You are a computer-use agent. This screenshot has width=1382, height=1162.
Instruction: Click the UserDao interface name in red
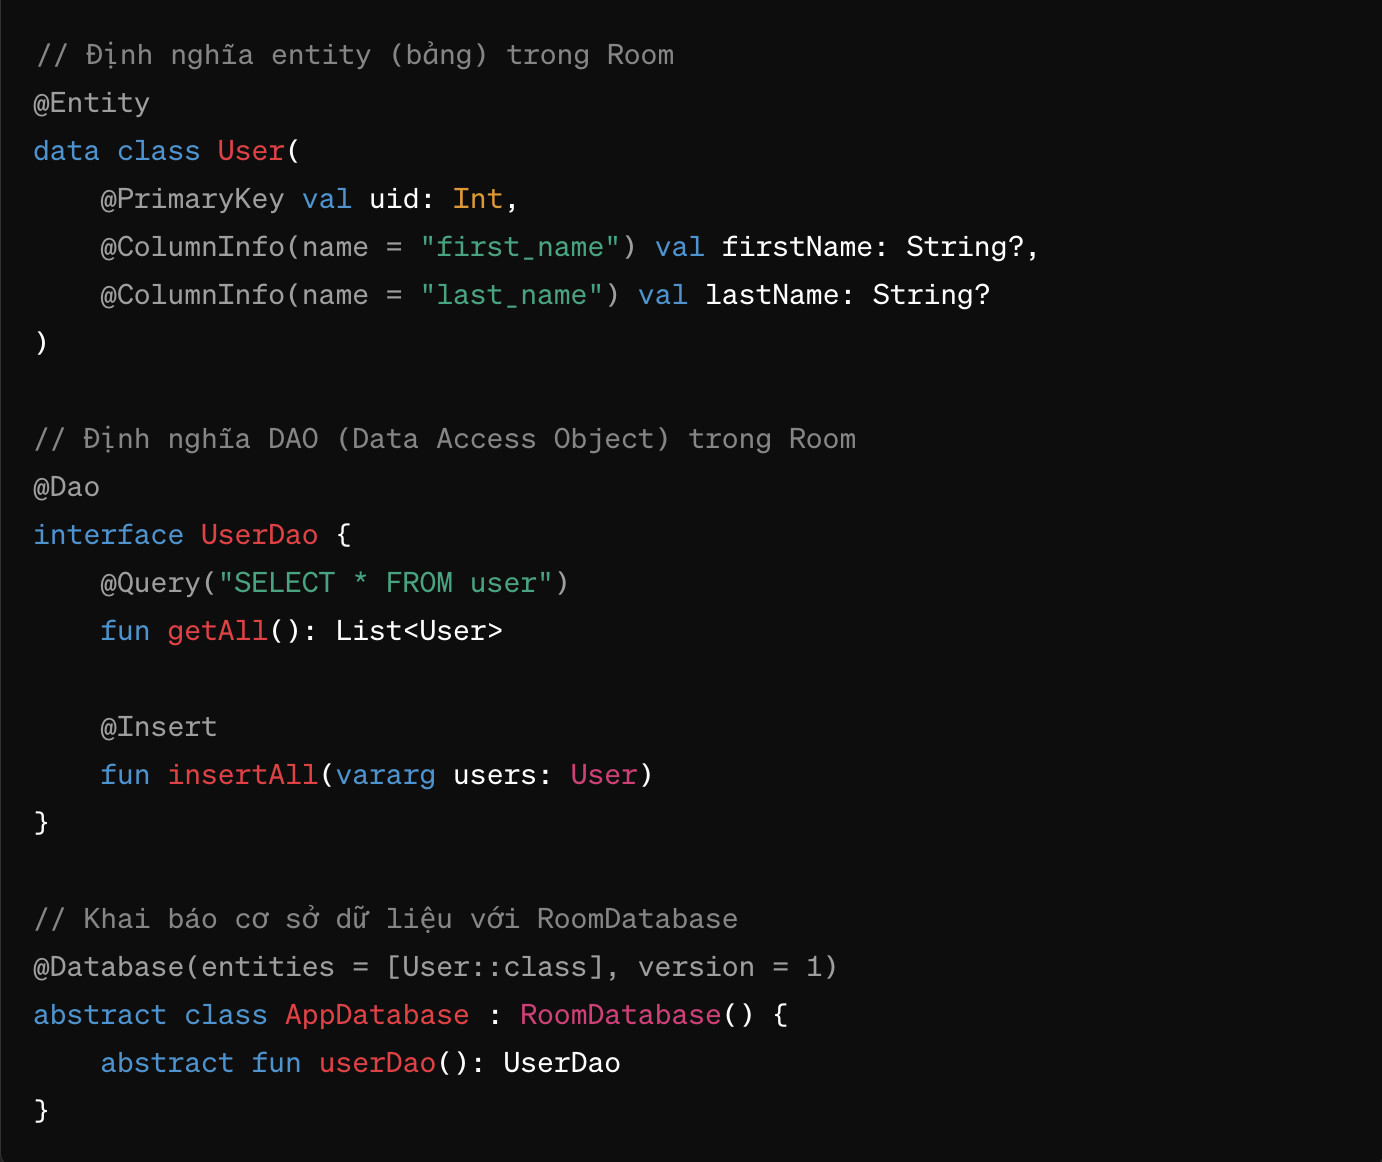(259, 535)
